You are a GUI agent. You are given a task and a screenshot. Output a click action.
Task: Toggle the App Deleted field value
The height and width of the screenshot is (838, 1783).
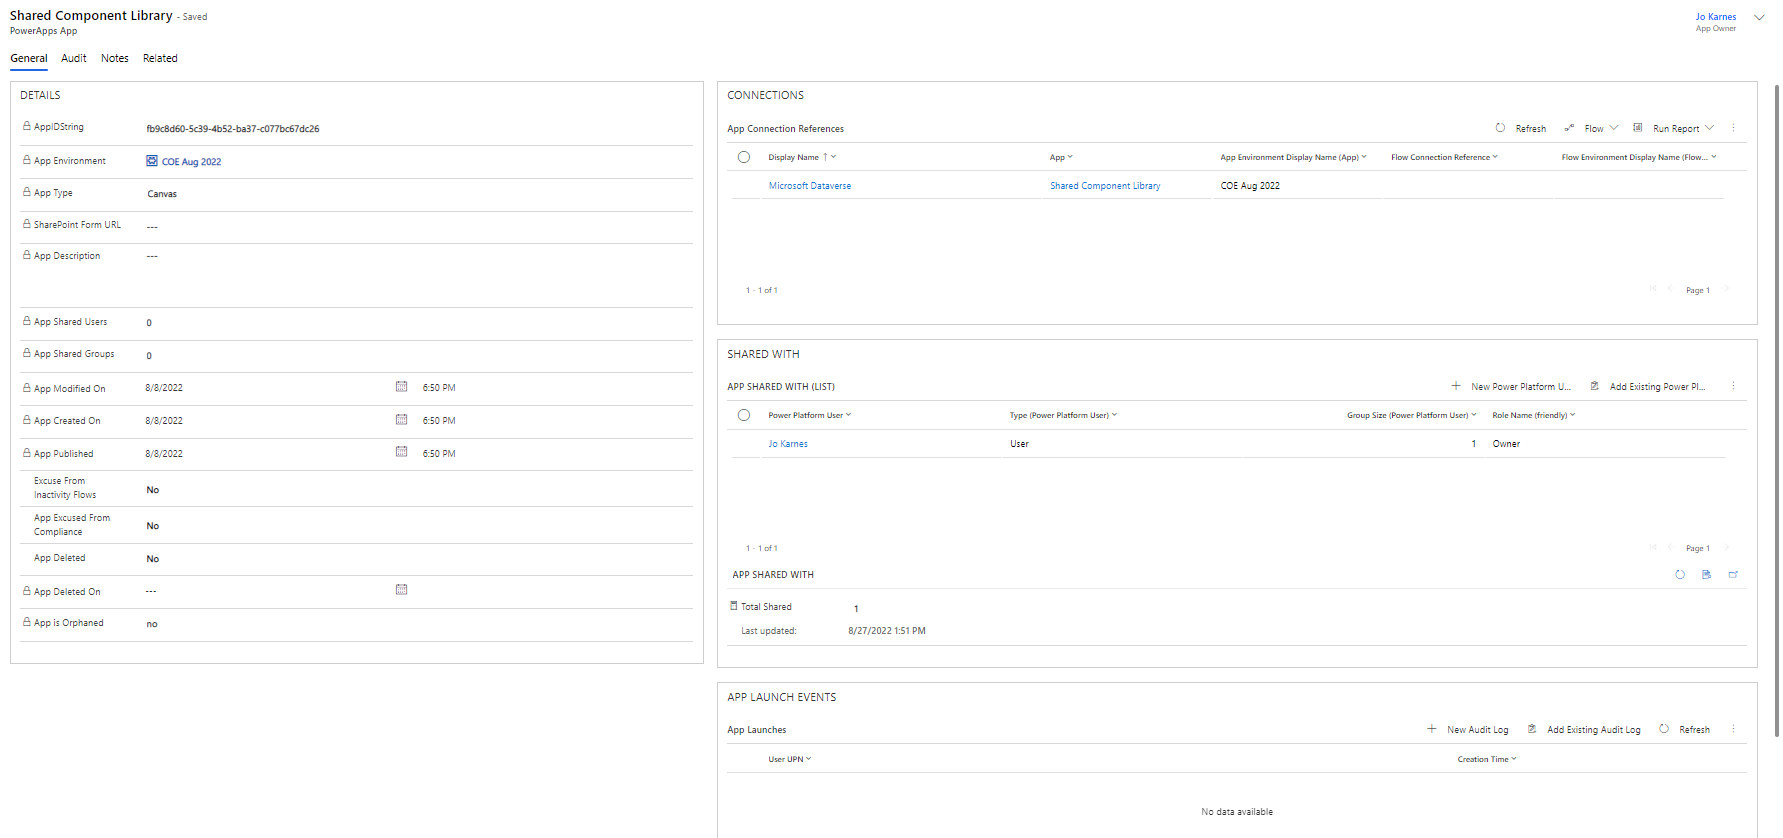coord(153,559)
